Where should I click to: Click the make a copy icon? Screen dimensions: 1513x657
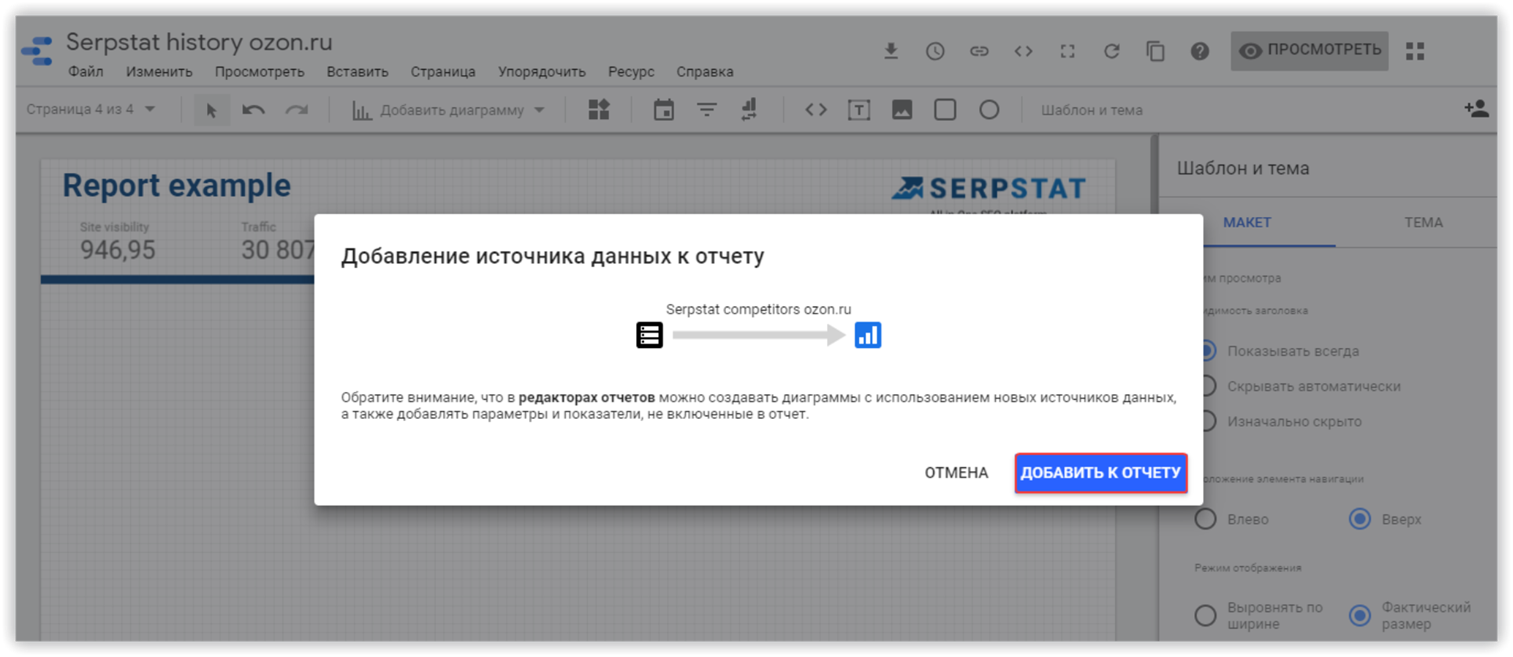coord(1155,51)
